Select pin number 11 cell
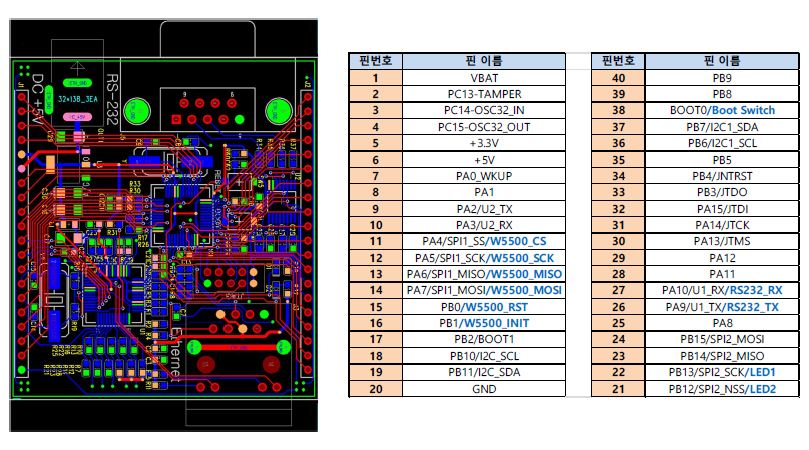This screenshot has height=450, width=809. [376, 241]
